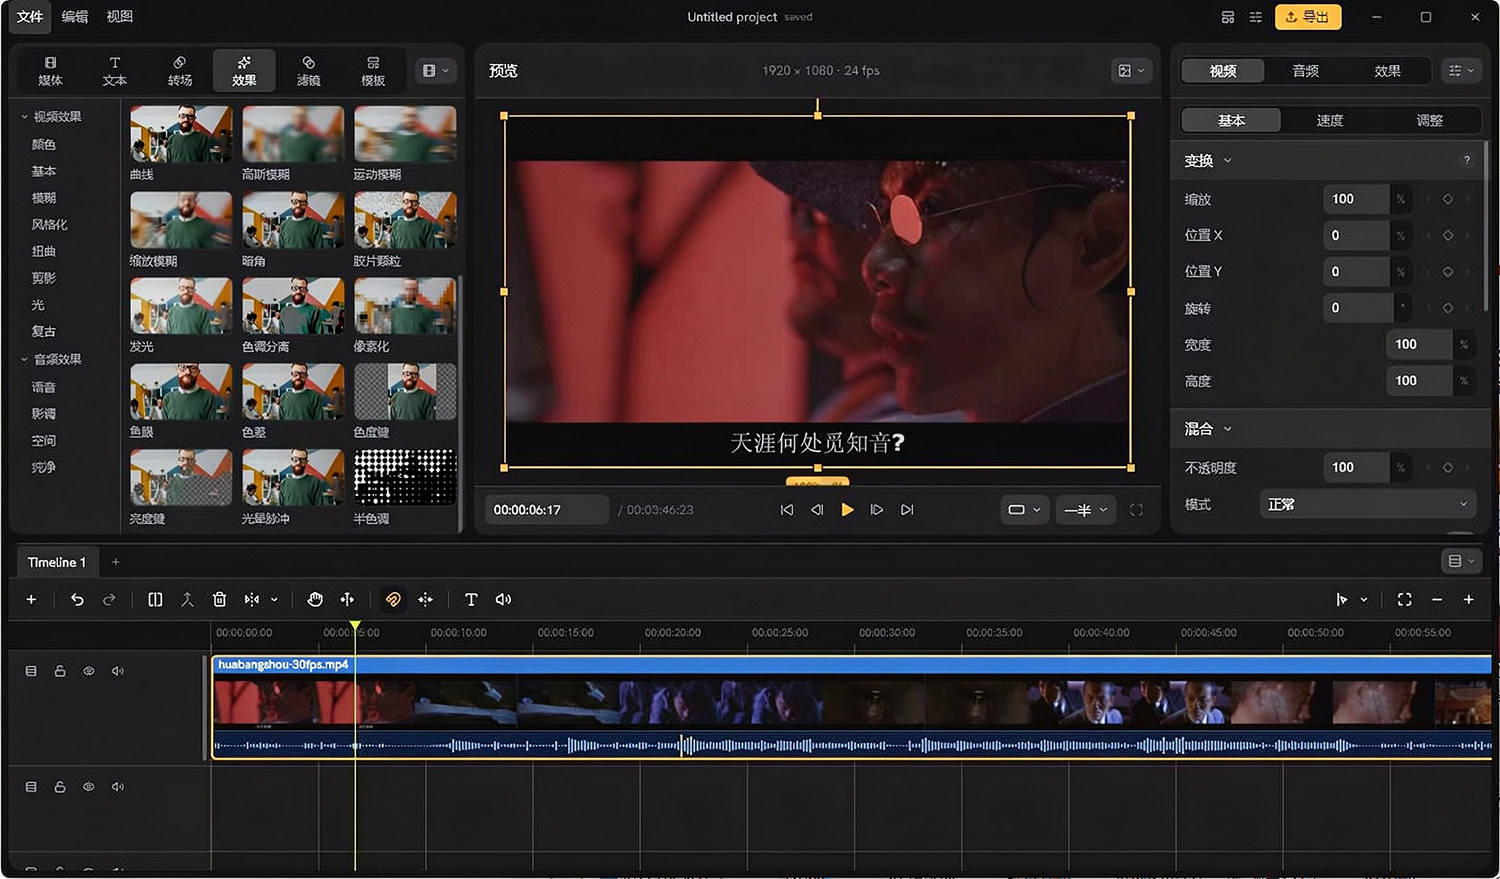This screenshot has width=1500, height=879.
Task: Click the 不透明度 value field
Action: pos(1356,467)
